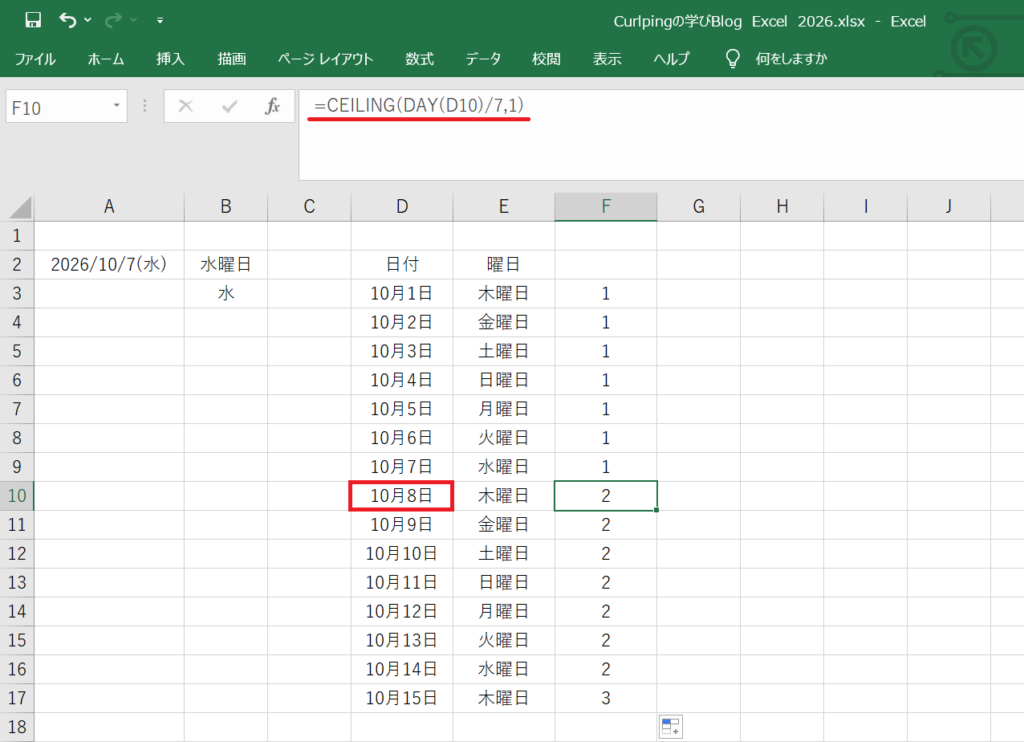Screen dimensions: 1024x742
Task: Click the Enter checkmark formula button
Action: pos(229,106)
